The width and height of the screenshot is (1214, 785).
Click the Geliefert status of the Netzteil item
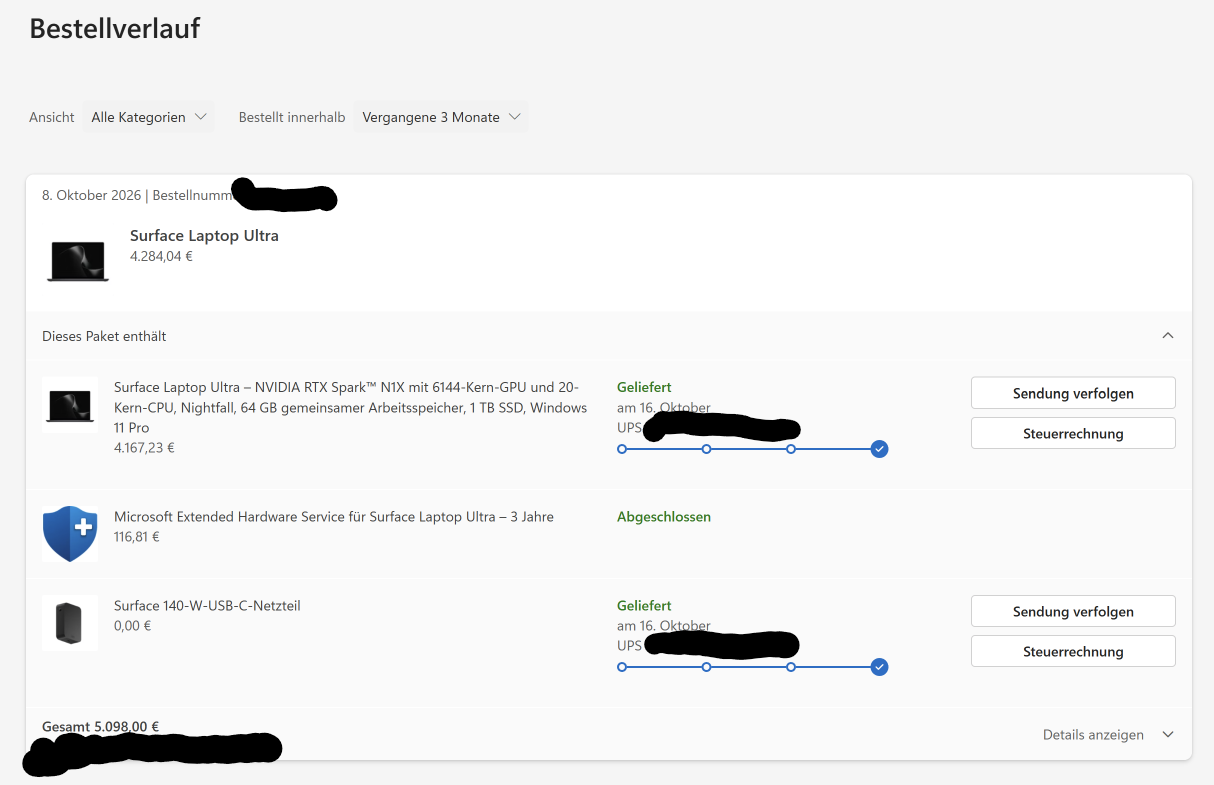[644, 606]
